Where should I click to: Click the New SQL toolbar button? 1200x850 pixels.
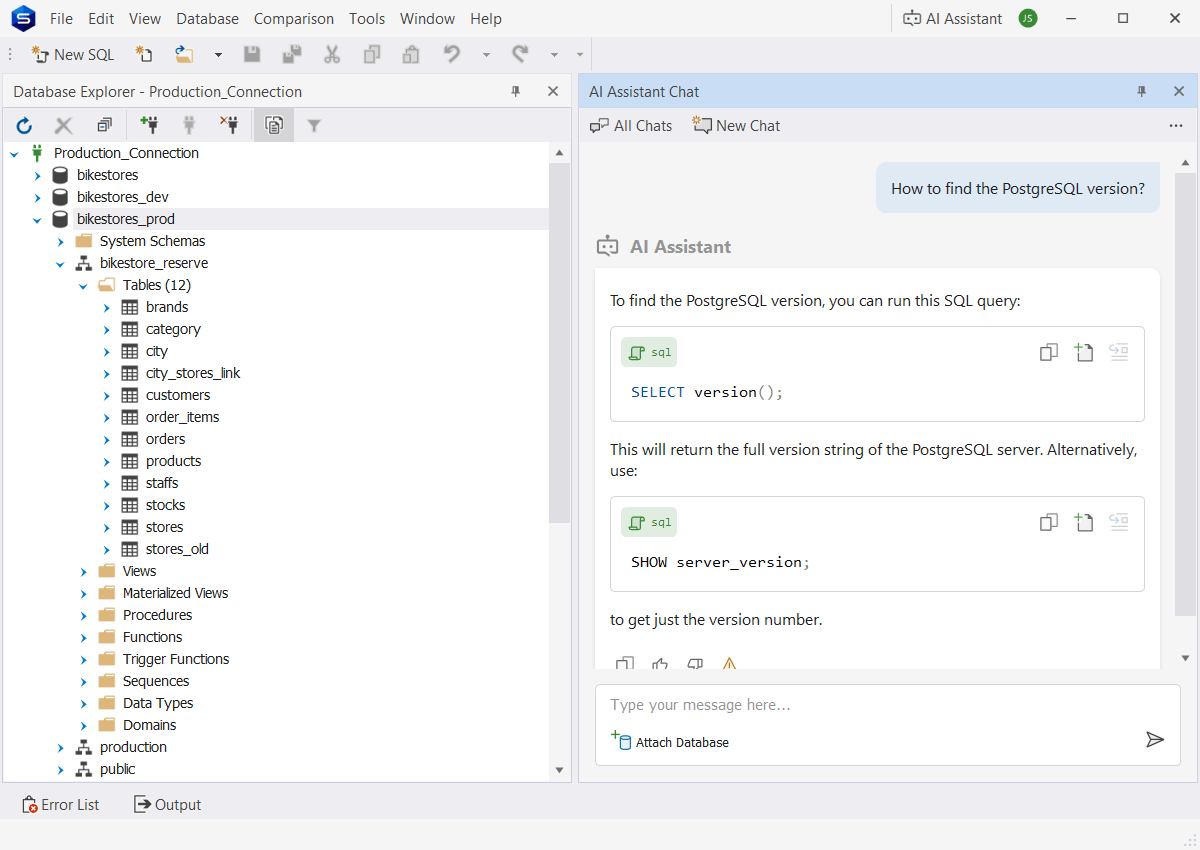click(x=73, y=55)
